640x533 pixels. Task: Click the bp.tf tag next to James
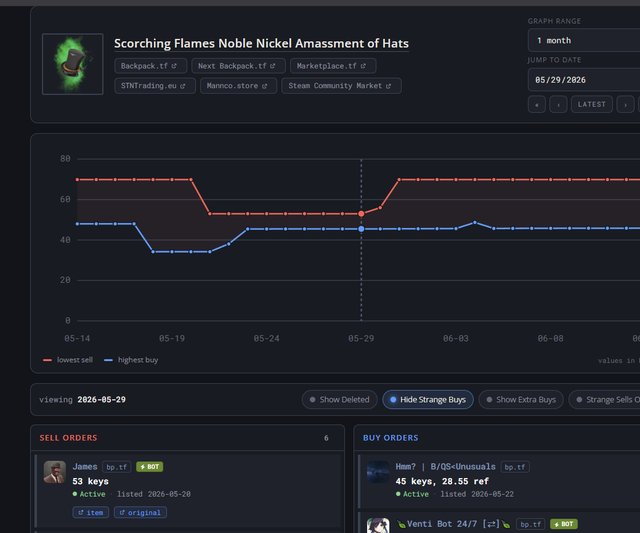[116, 467]
